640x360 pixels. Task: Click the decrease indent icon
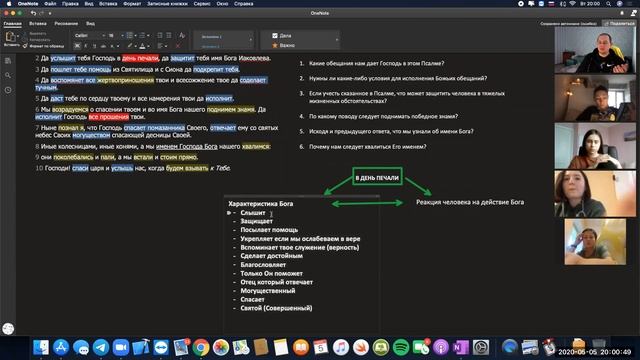pos(160,36)
